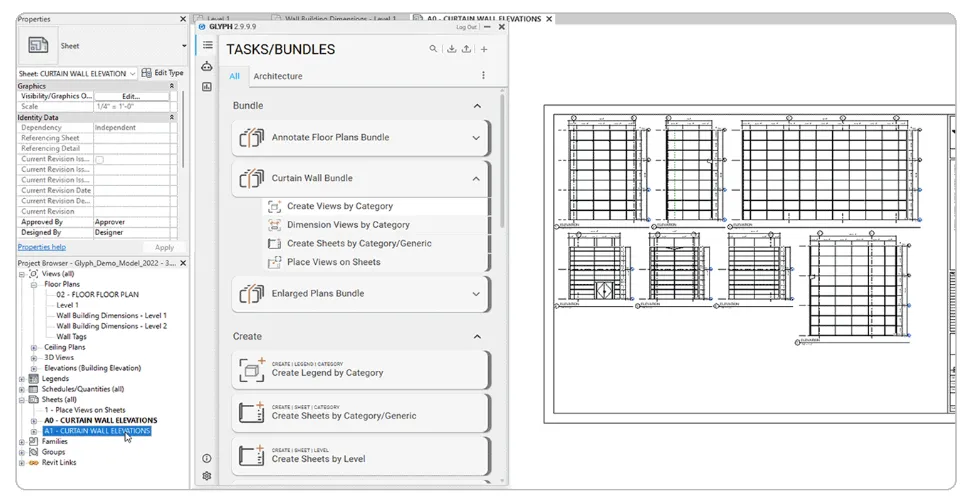Click the Create Sheets by Category/Generic bundle-item icon
Screen dimensions: 965x498
(274, 244)
